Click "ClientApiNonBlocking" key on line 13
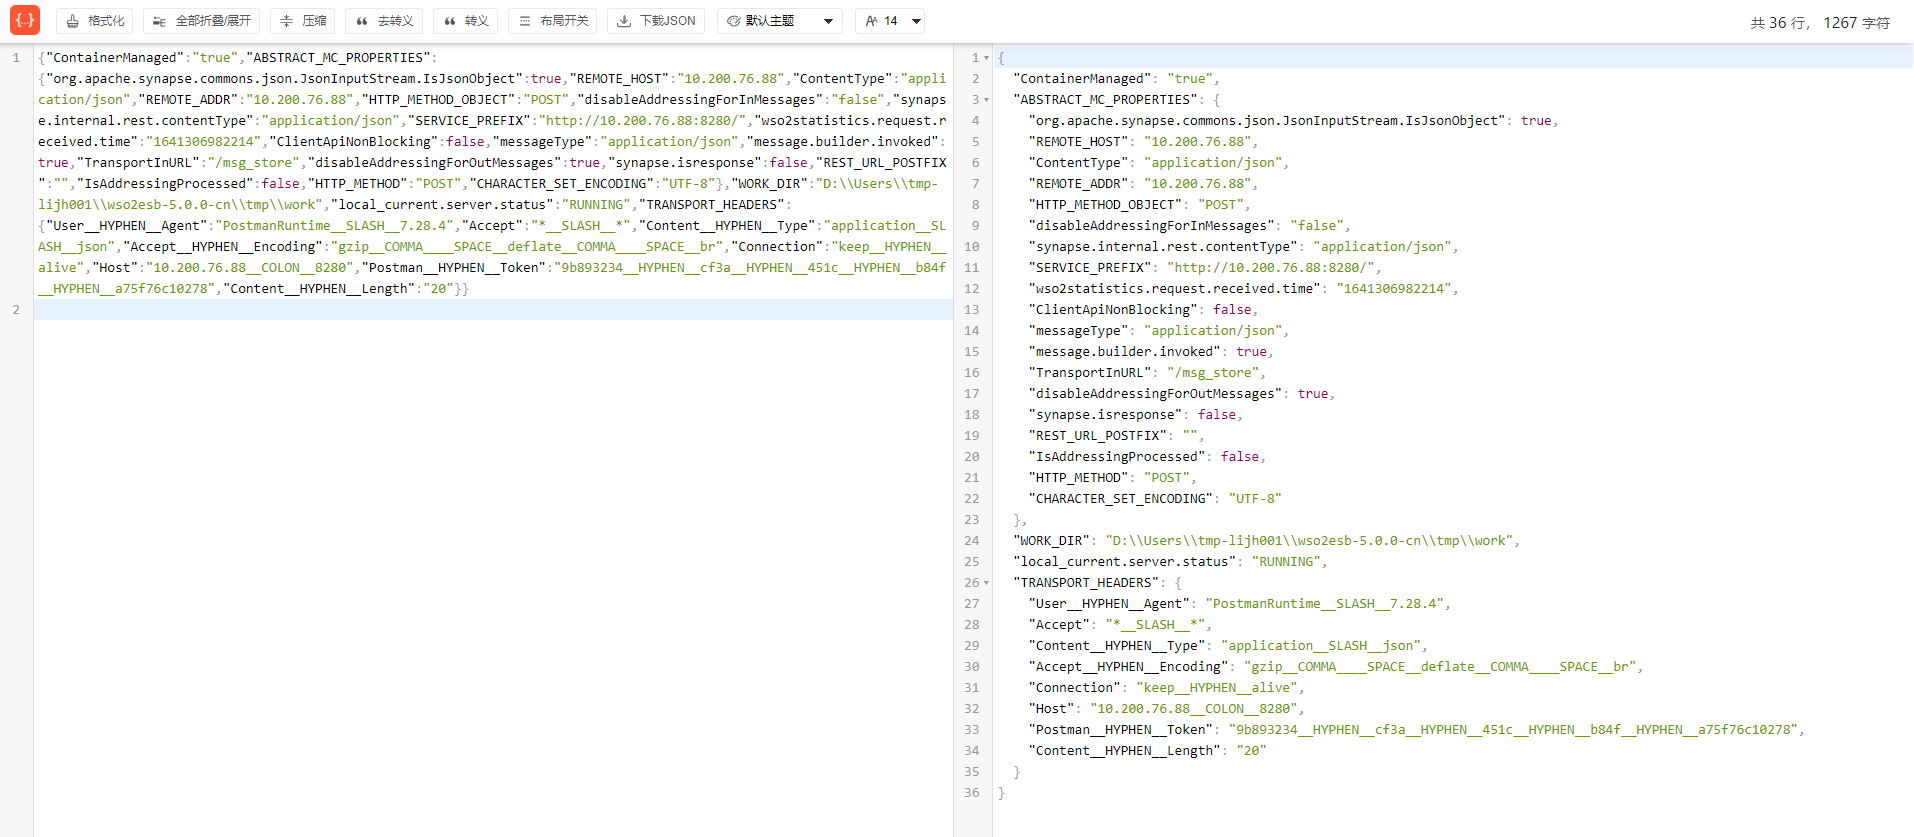 tap(1113, 310)
